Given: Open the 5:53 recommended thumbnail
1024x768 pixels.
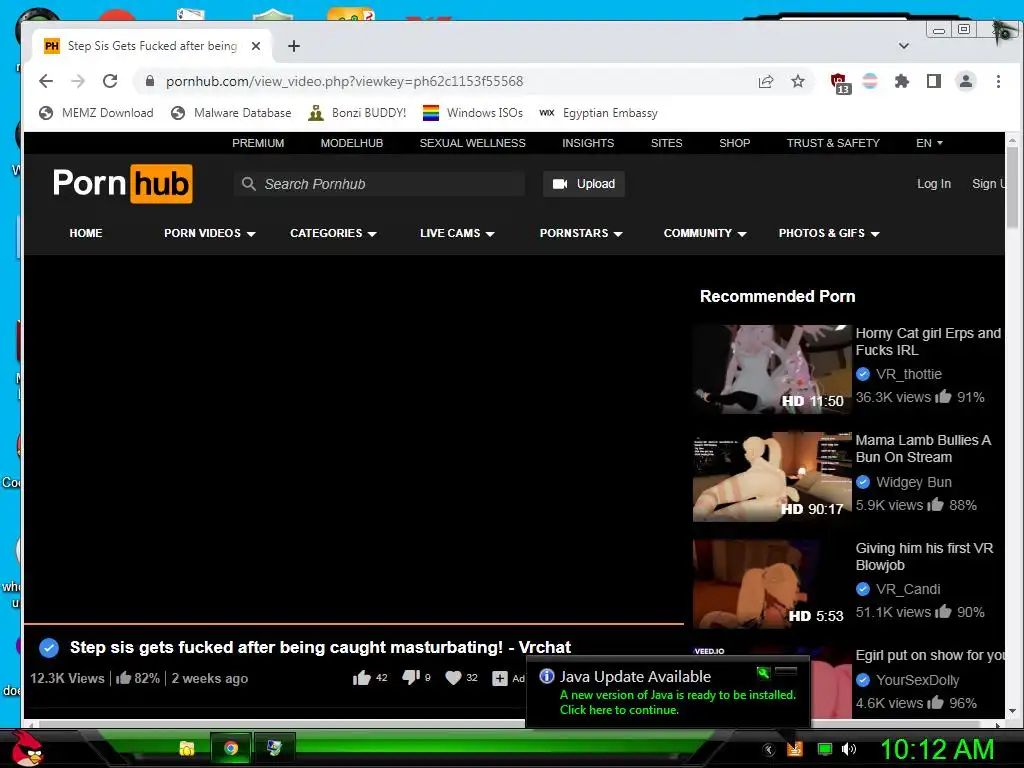Looking at the screenshot, I should [772, 584].
